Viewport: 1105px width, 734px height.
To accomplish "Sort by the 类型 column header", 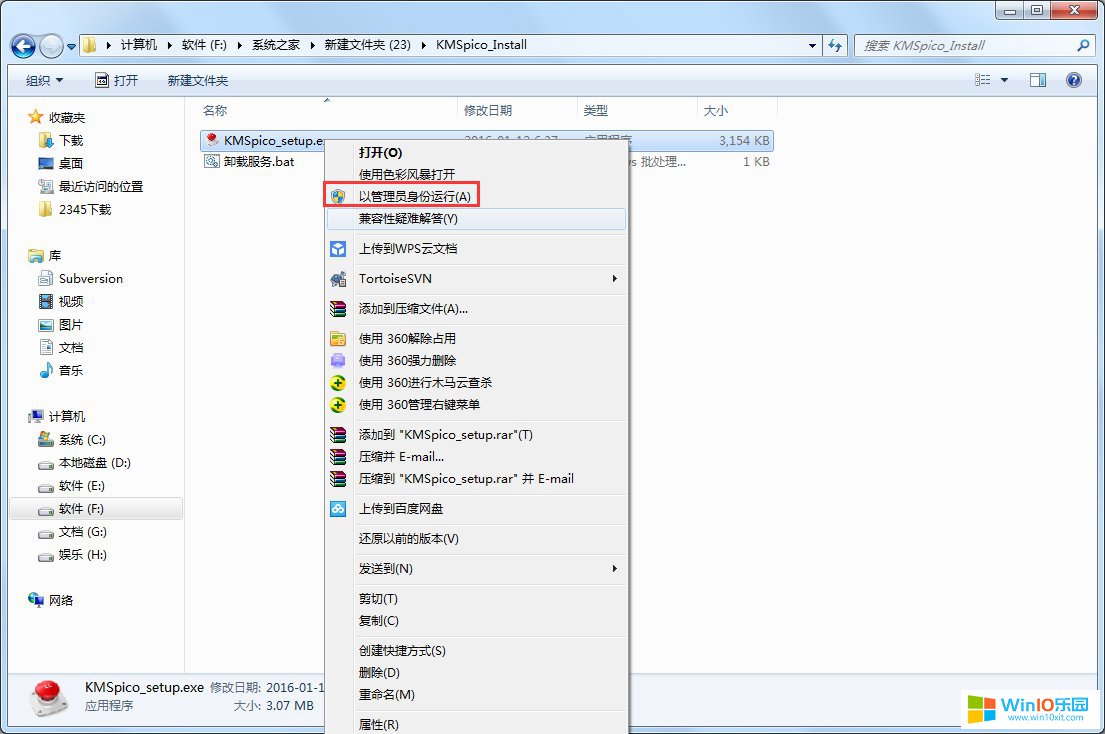I will [x=595, y=111].
